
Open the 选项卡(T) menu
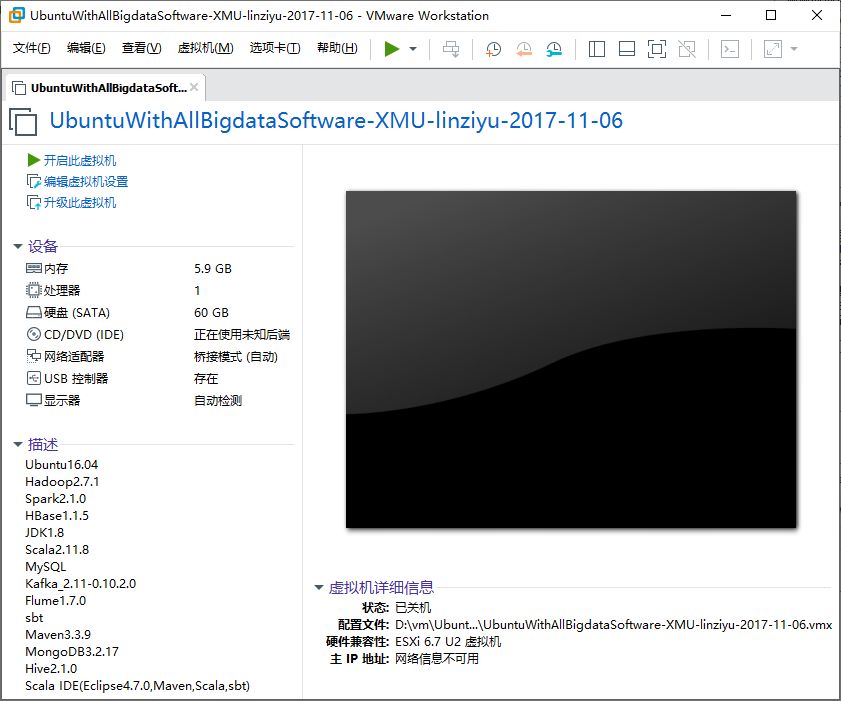(x=275, y=49)
